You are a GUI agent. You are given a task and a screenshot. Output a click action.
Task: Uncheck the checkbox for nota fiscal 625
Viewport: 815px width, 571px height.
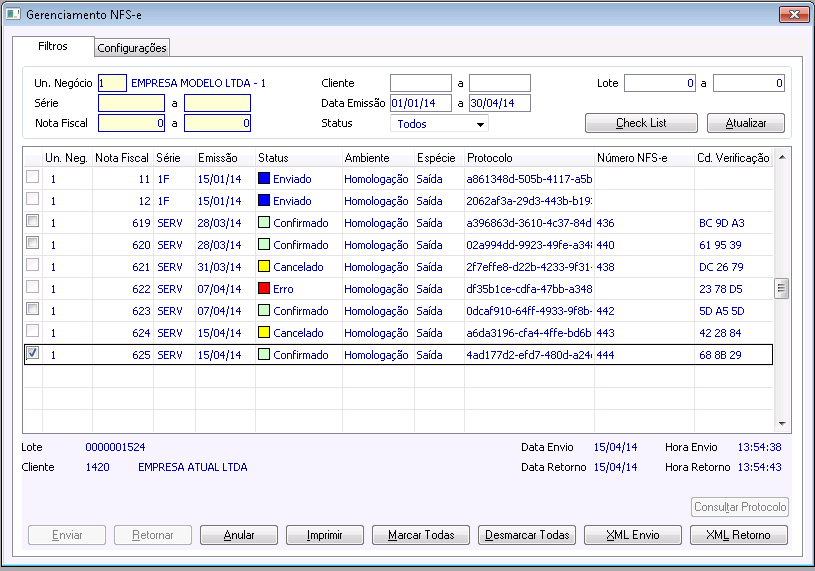tap(32, 354)
